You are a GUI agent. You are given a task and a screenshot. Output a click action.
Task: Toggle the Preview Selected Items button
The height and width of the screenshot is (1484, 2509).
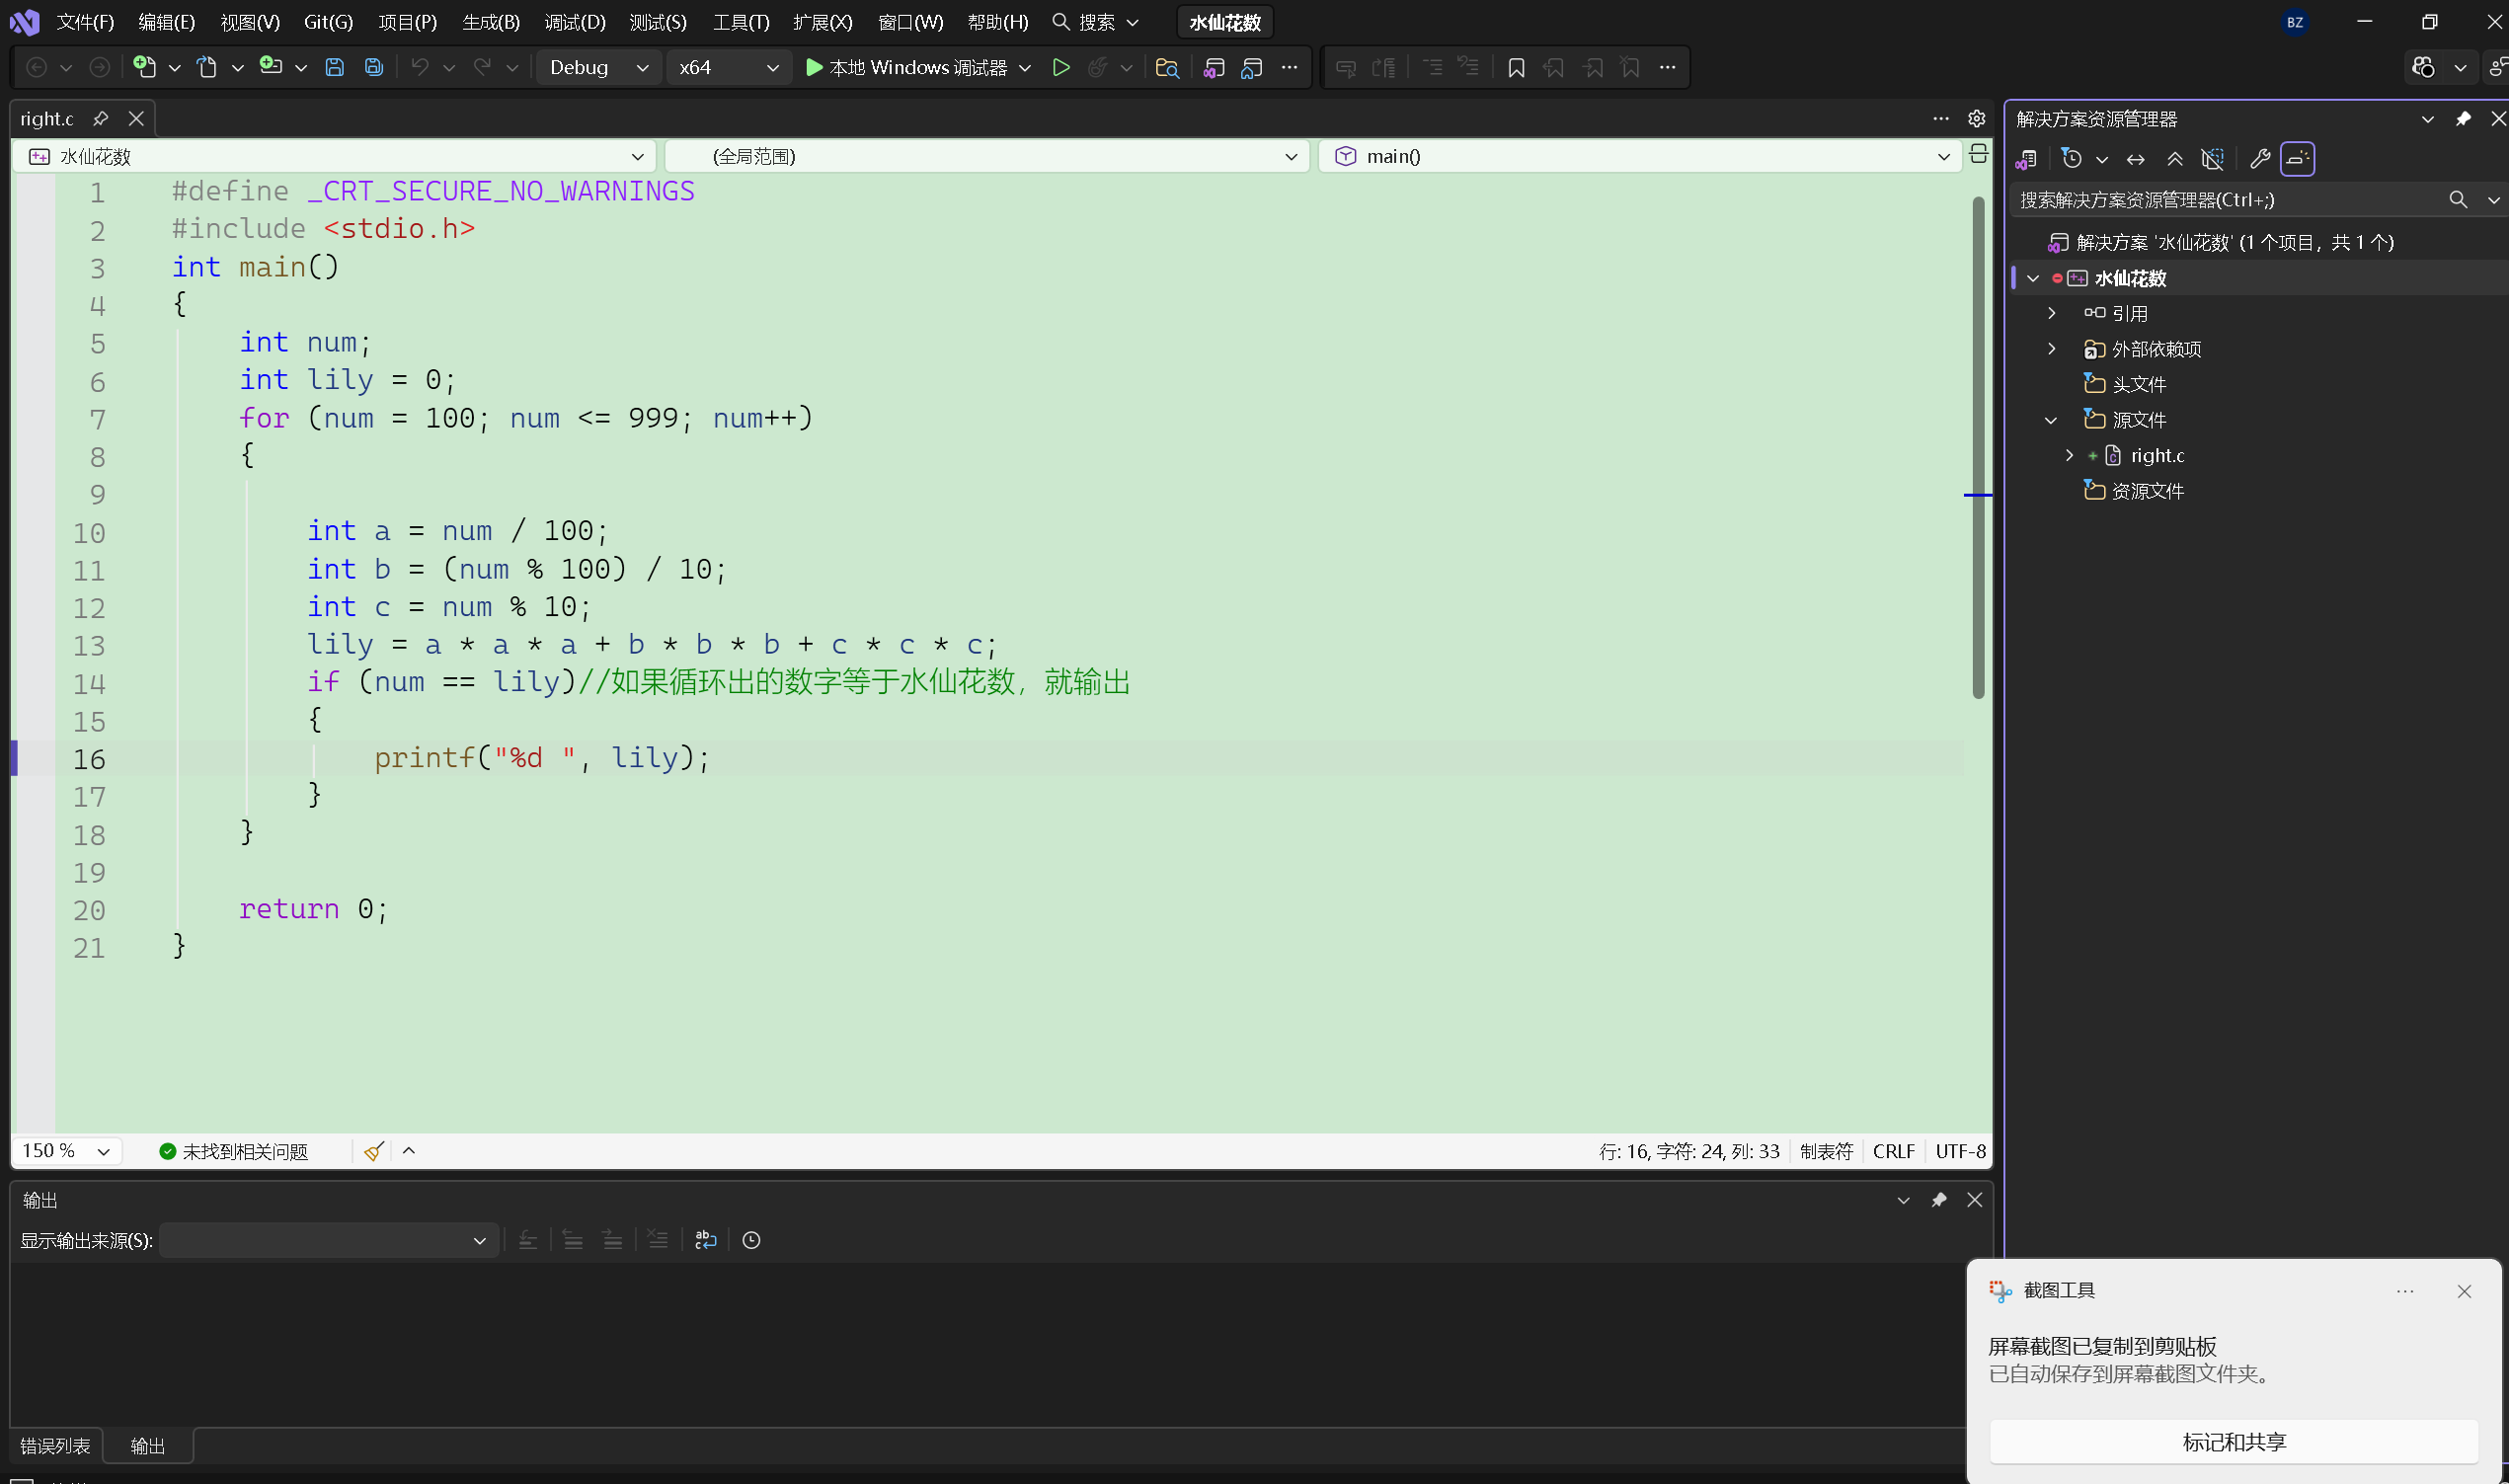point(2298,158)
